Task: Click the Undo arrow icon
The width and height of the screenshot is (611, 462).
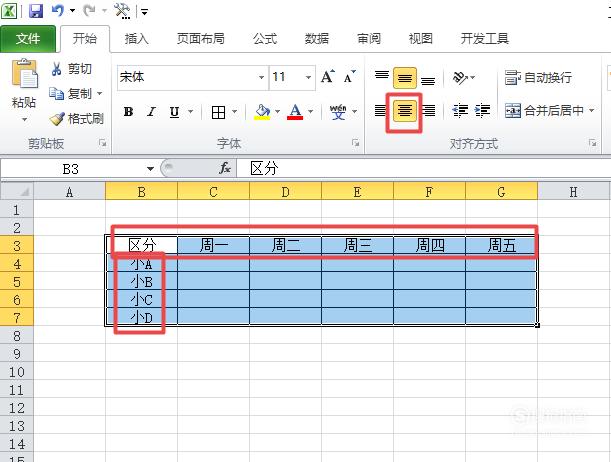Action: coord(58,11)
